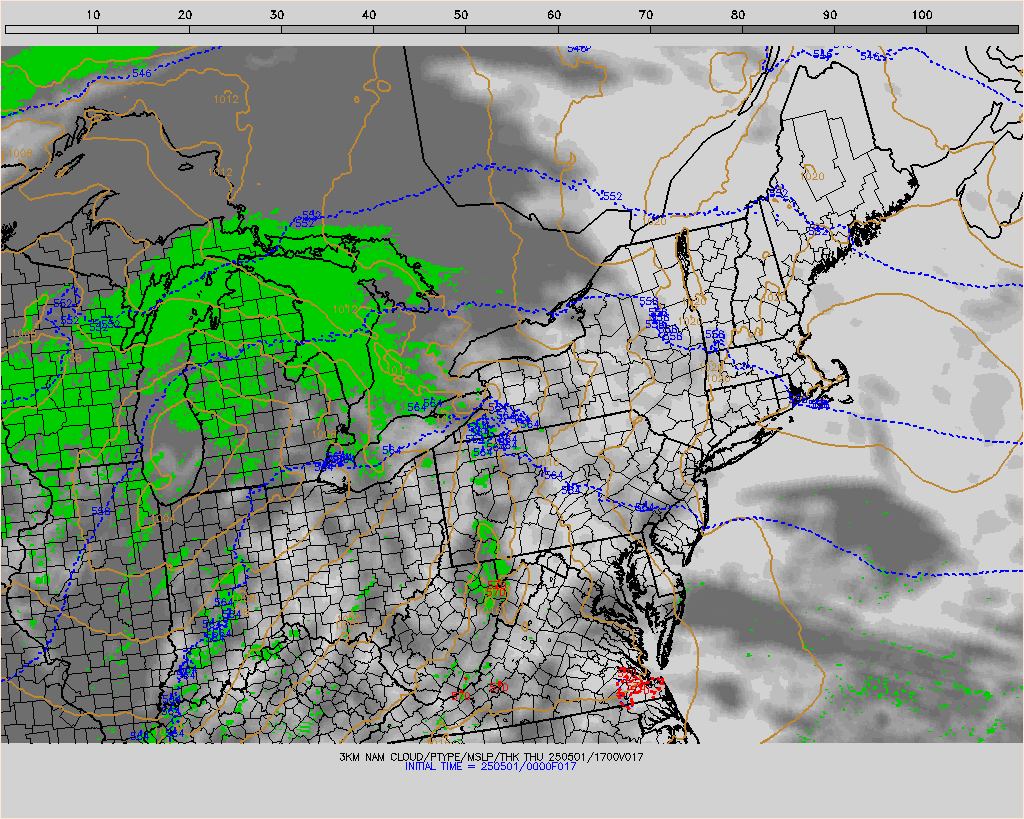Select the blue INITIAL TIME = 250501/0000F017 line
This screenshot has height=819, width=1024.
pos(490,766)
